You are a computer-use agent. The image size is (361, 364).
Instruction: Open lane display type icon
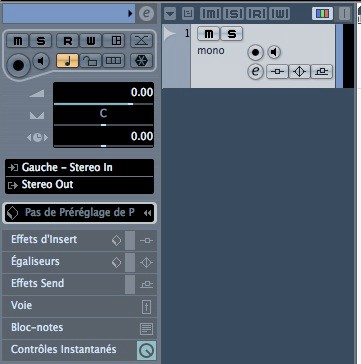pyautogui.click(x=113, y=61)
